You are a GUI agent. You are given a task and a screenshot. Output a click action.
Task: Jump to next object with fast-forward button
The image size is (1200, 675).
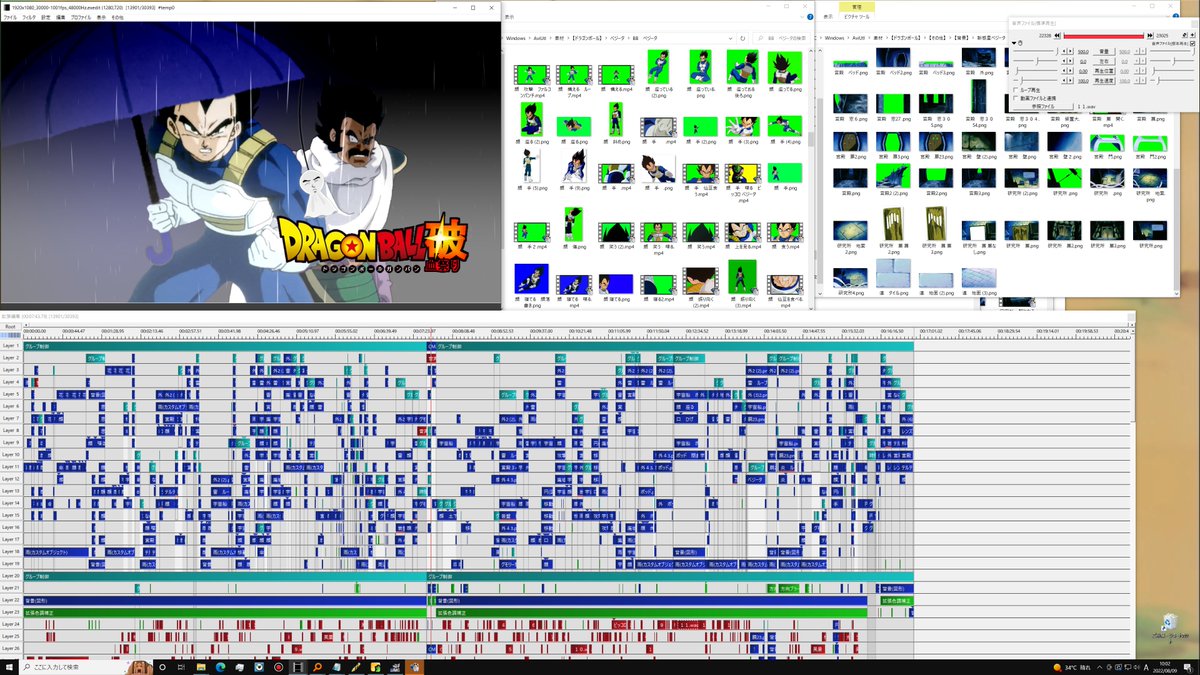click(1150, 36)
